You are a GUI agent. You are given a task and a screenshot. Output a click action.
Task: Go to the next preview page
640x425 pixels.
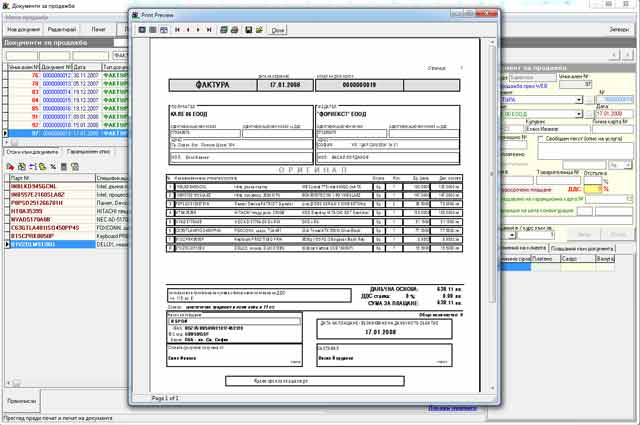(x=198, y=31)
